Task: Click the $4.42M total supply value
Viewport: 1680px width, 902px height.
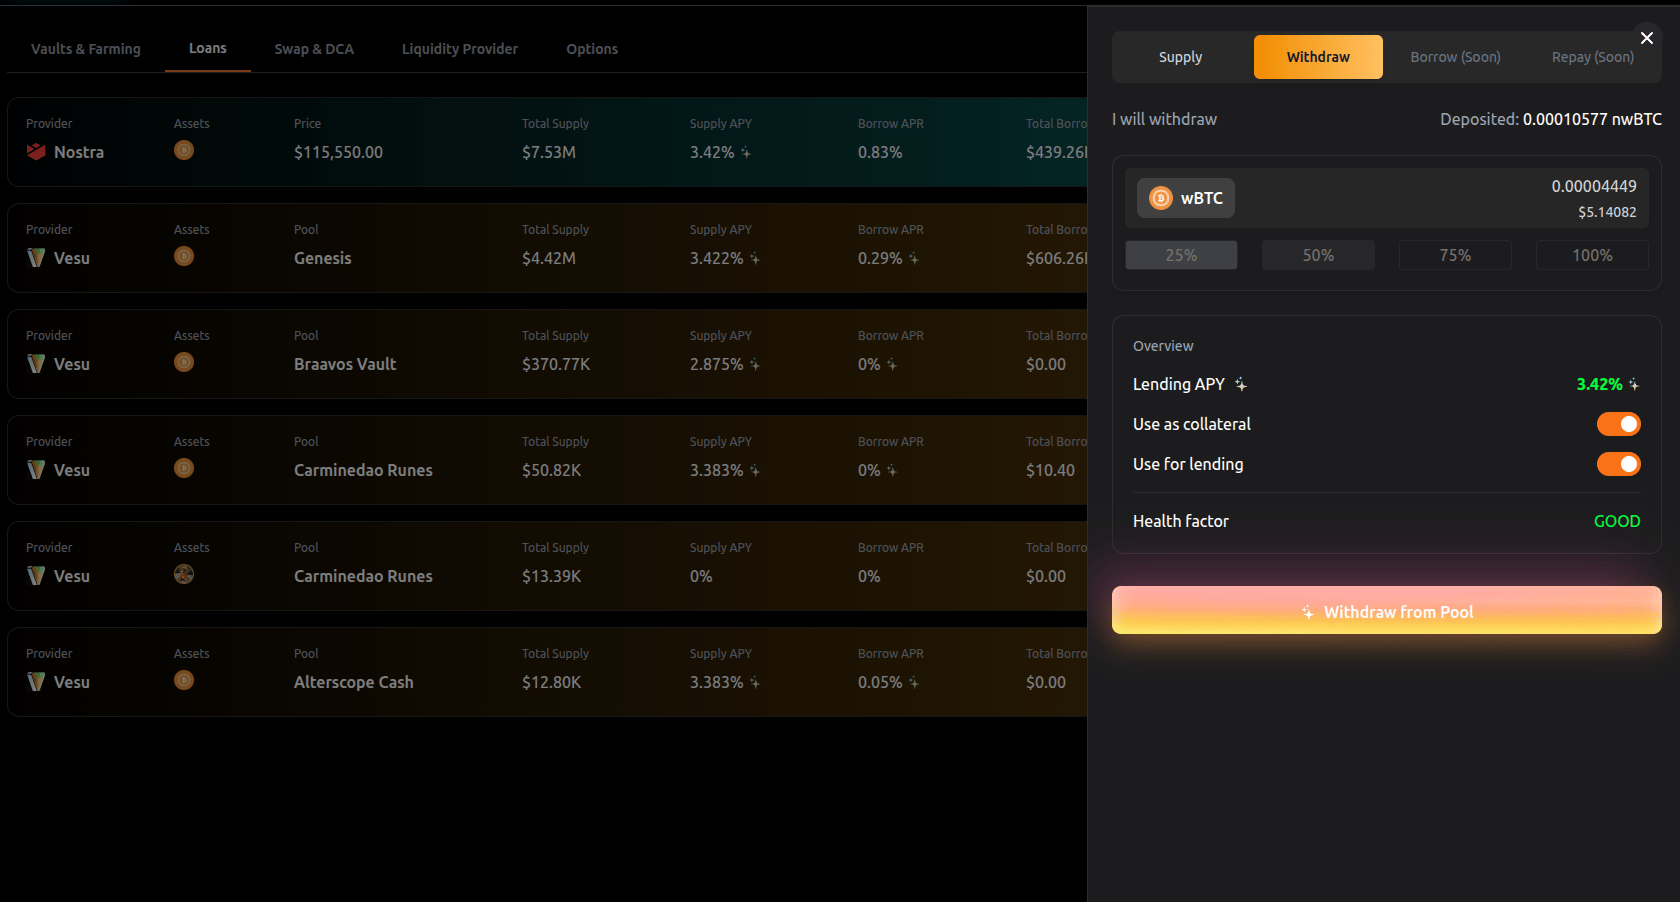Action: [549, 258]
